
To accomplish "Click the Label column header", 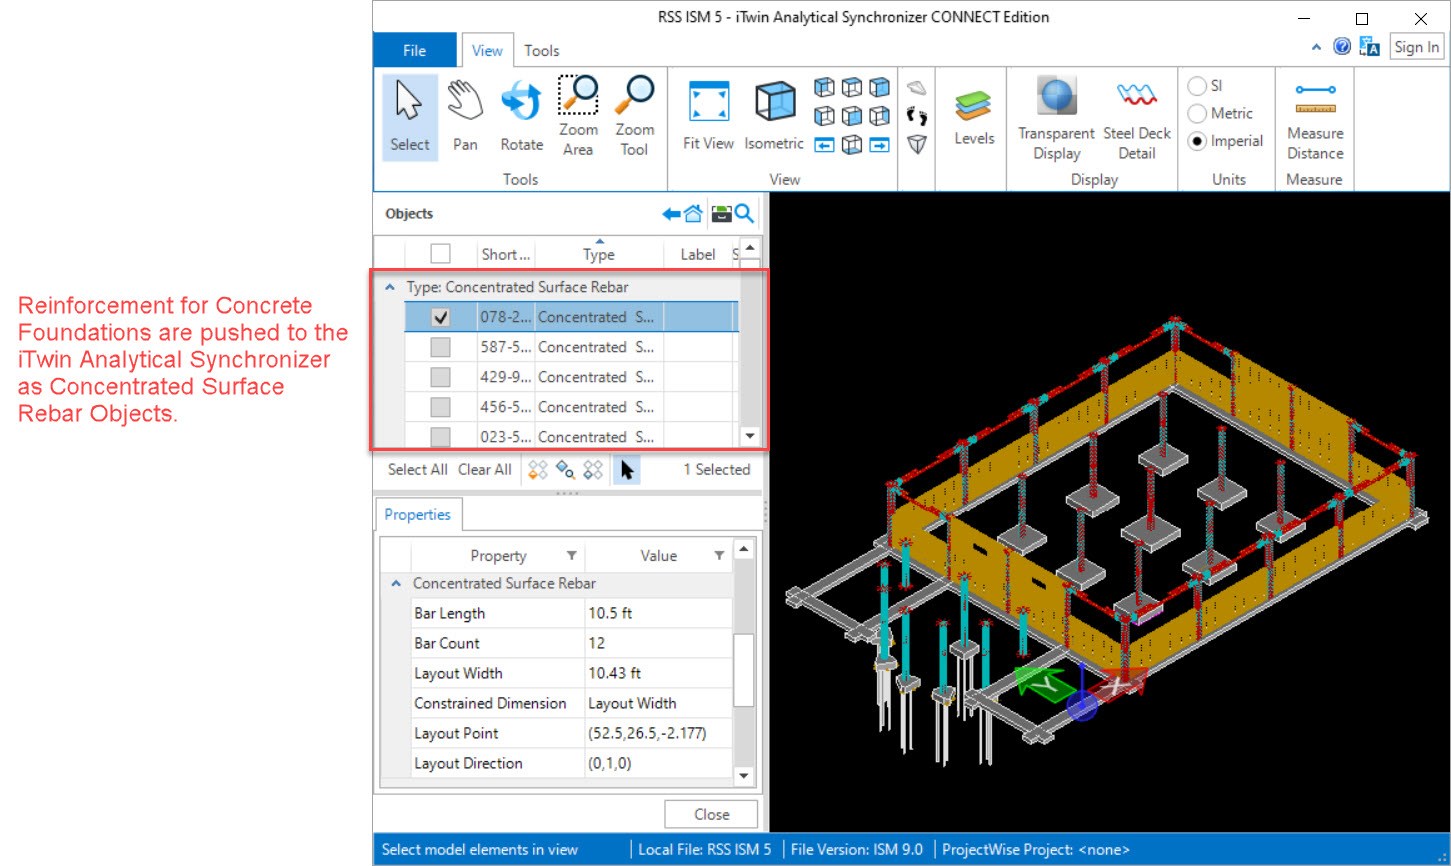I will (x=698, y=254).
